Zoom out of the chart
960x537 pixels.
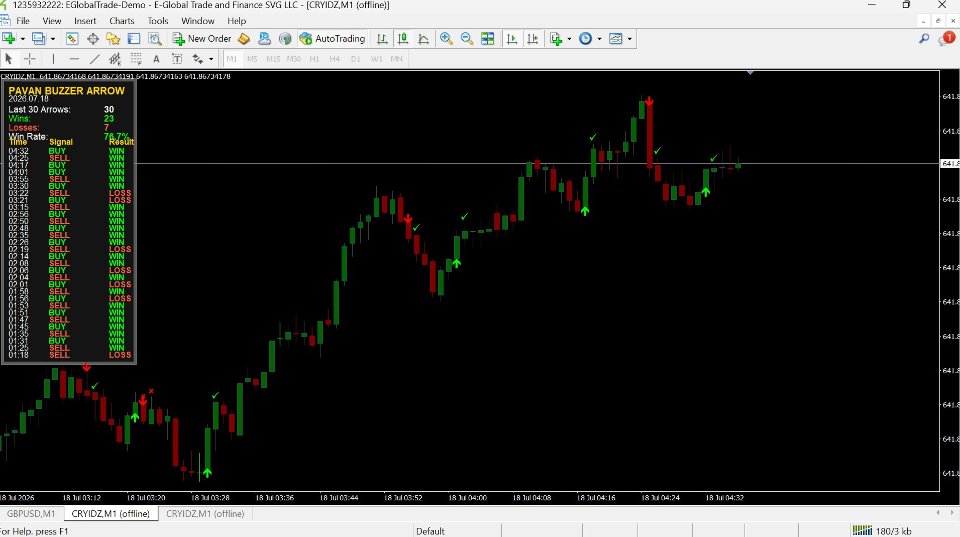pyautogui.click(x=467, y=39)
